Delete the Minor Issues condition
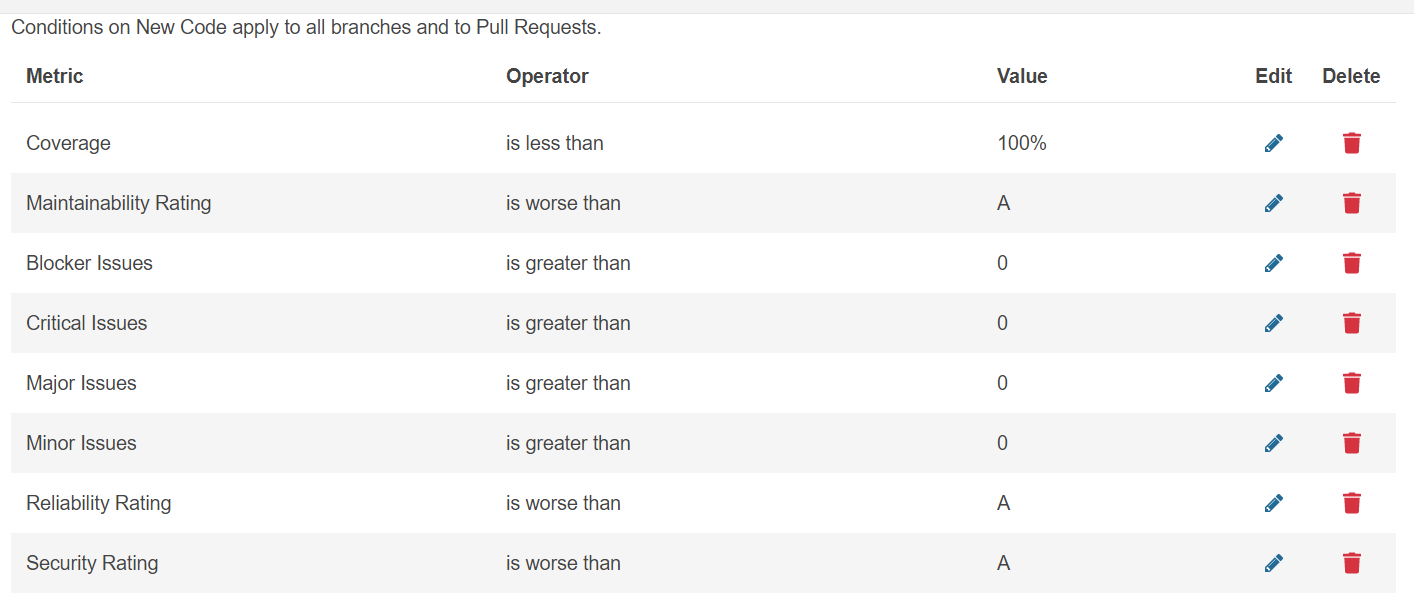The height and width of the screenshot is (593, 1414). 1351,443
